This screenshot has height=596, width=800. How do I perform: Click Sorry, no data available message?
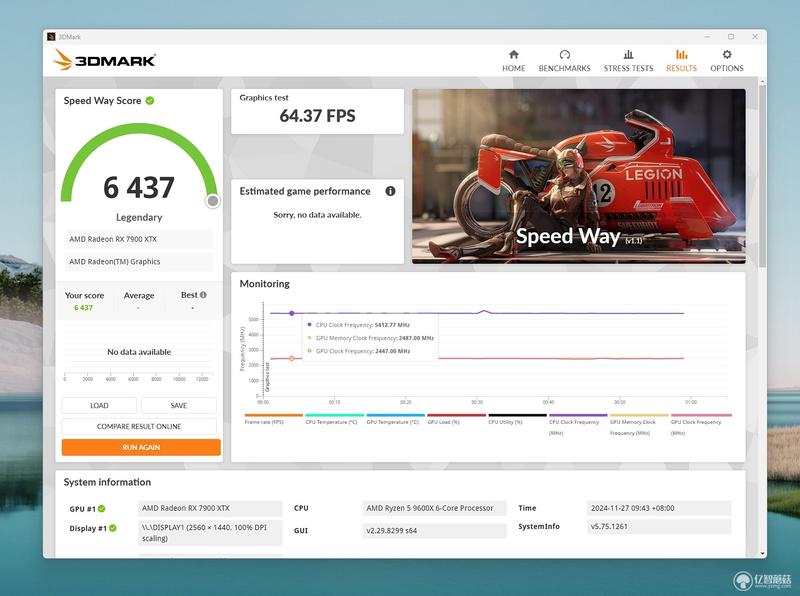click(x=317, y=215)
